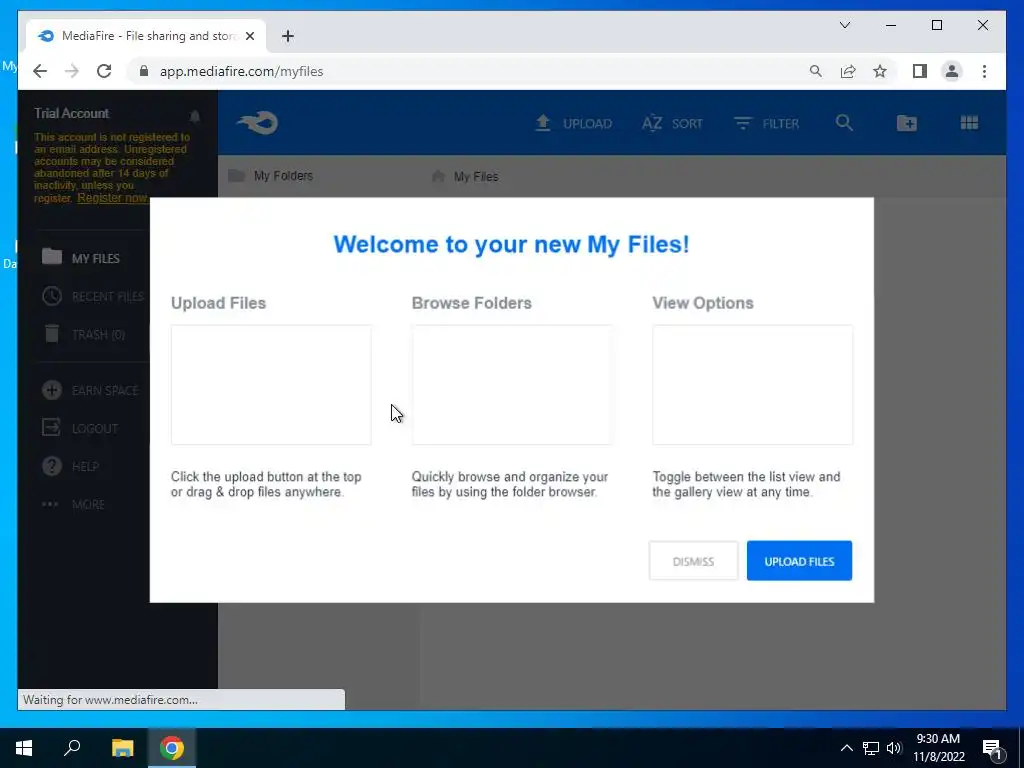Viewport: 1024px width, 768px height.
Task: Create a new folder with folder-plus icon
Action: point(906,123)
